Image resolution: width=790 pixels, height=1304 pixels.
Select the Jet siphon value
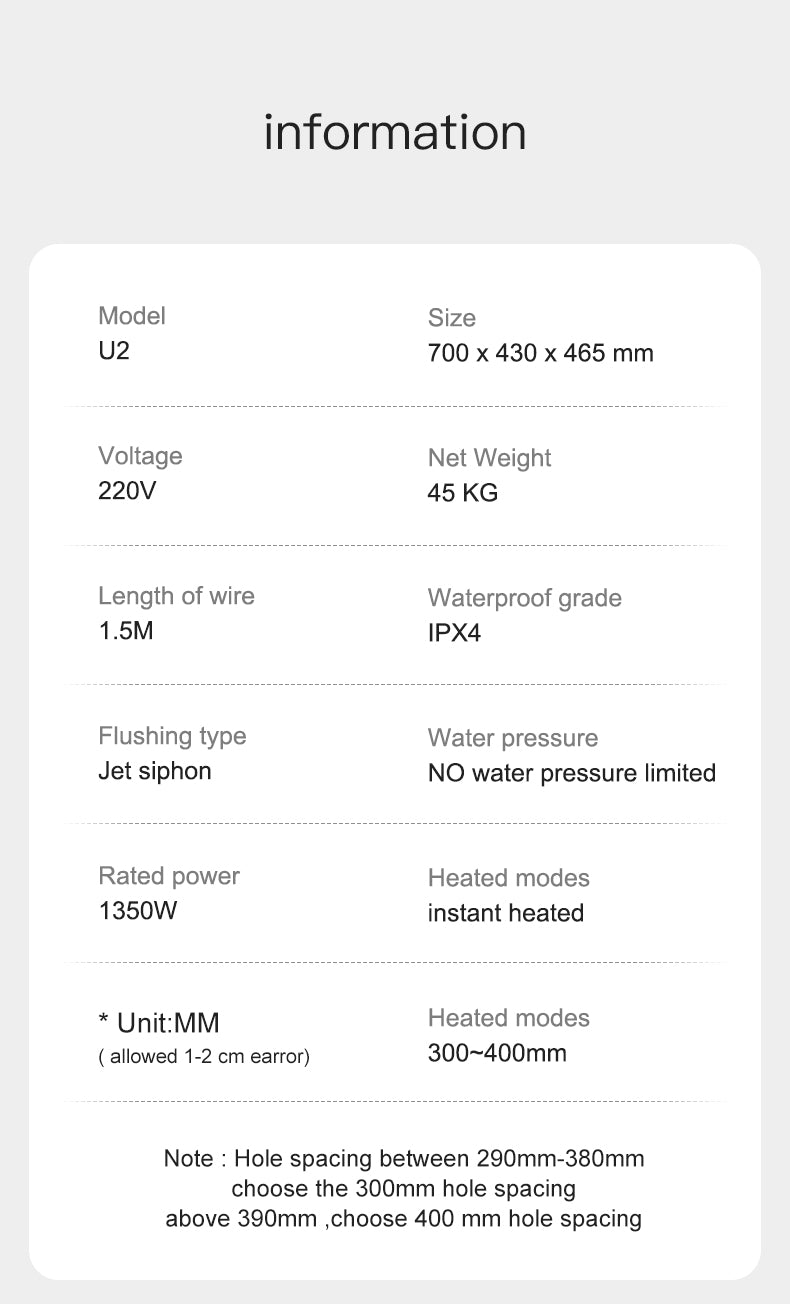[x=155, y=771]
